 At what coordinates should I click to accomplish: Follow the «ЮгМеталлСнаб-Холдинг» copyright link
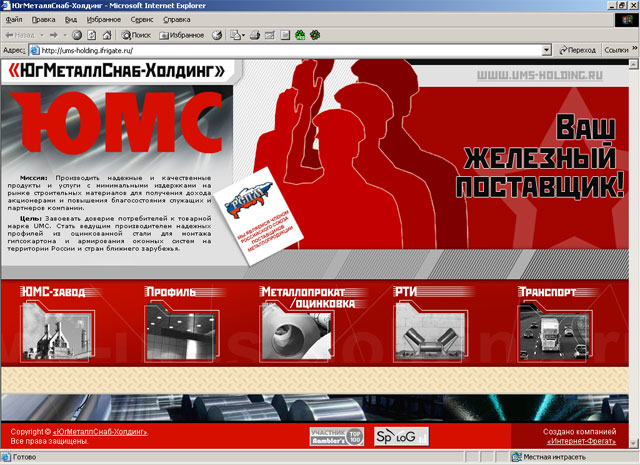click(100, 432)
